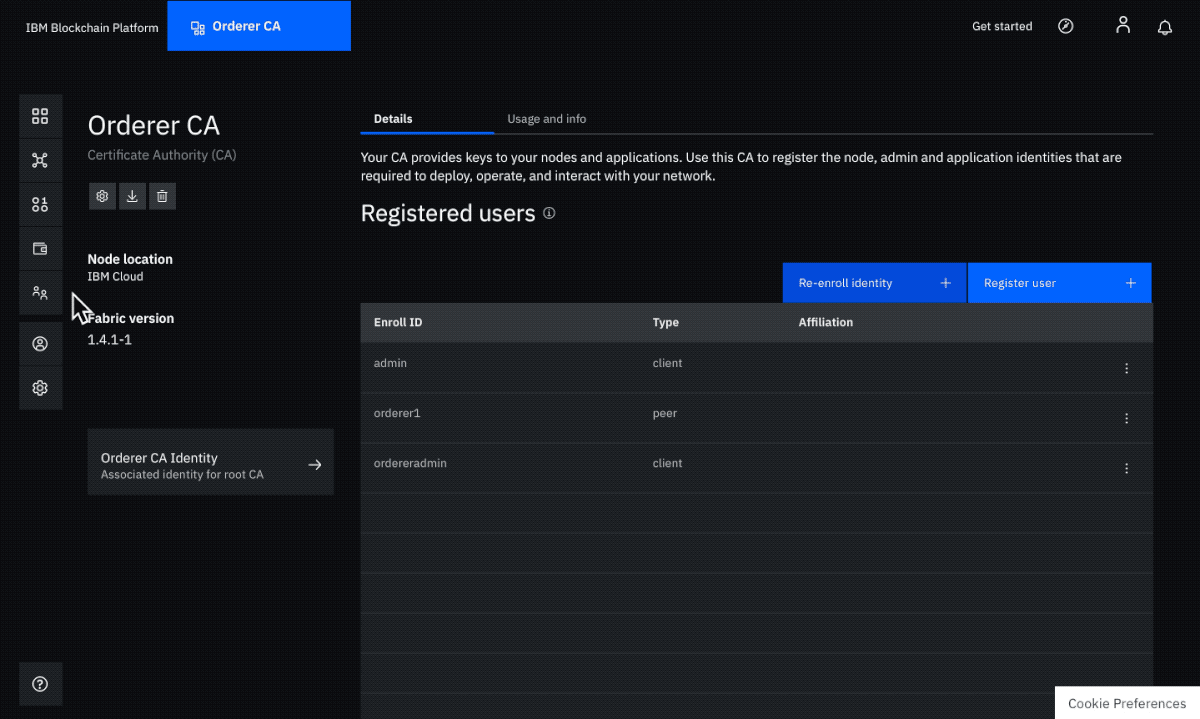1200x719 pixels.
Task: Open CA settings gear under Orderer CA
Action: 102,196
